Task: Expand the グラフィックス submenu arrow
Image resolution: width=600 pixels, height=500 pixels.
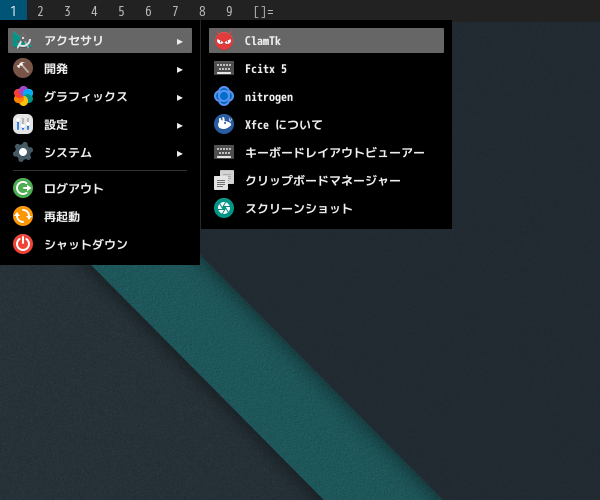Action: coord(179,98)
